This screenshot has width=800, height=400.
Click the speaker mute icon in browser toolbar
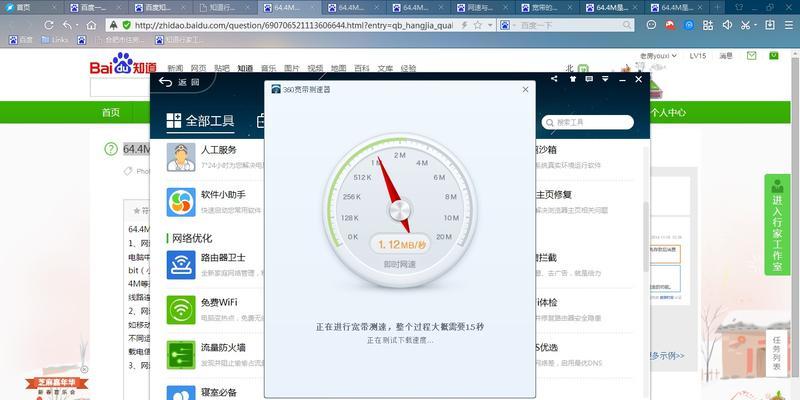click(x=727, y=25)
